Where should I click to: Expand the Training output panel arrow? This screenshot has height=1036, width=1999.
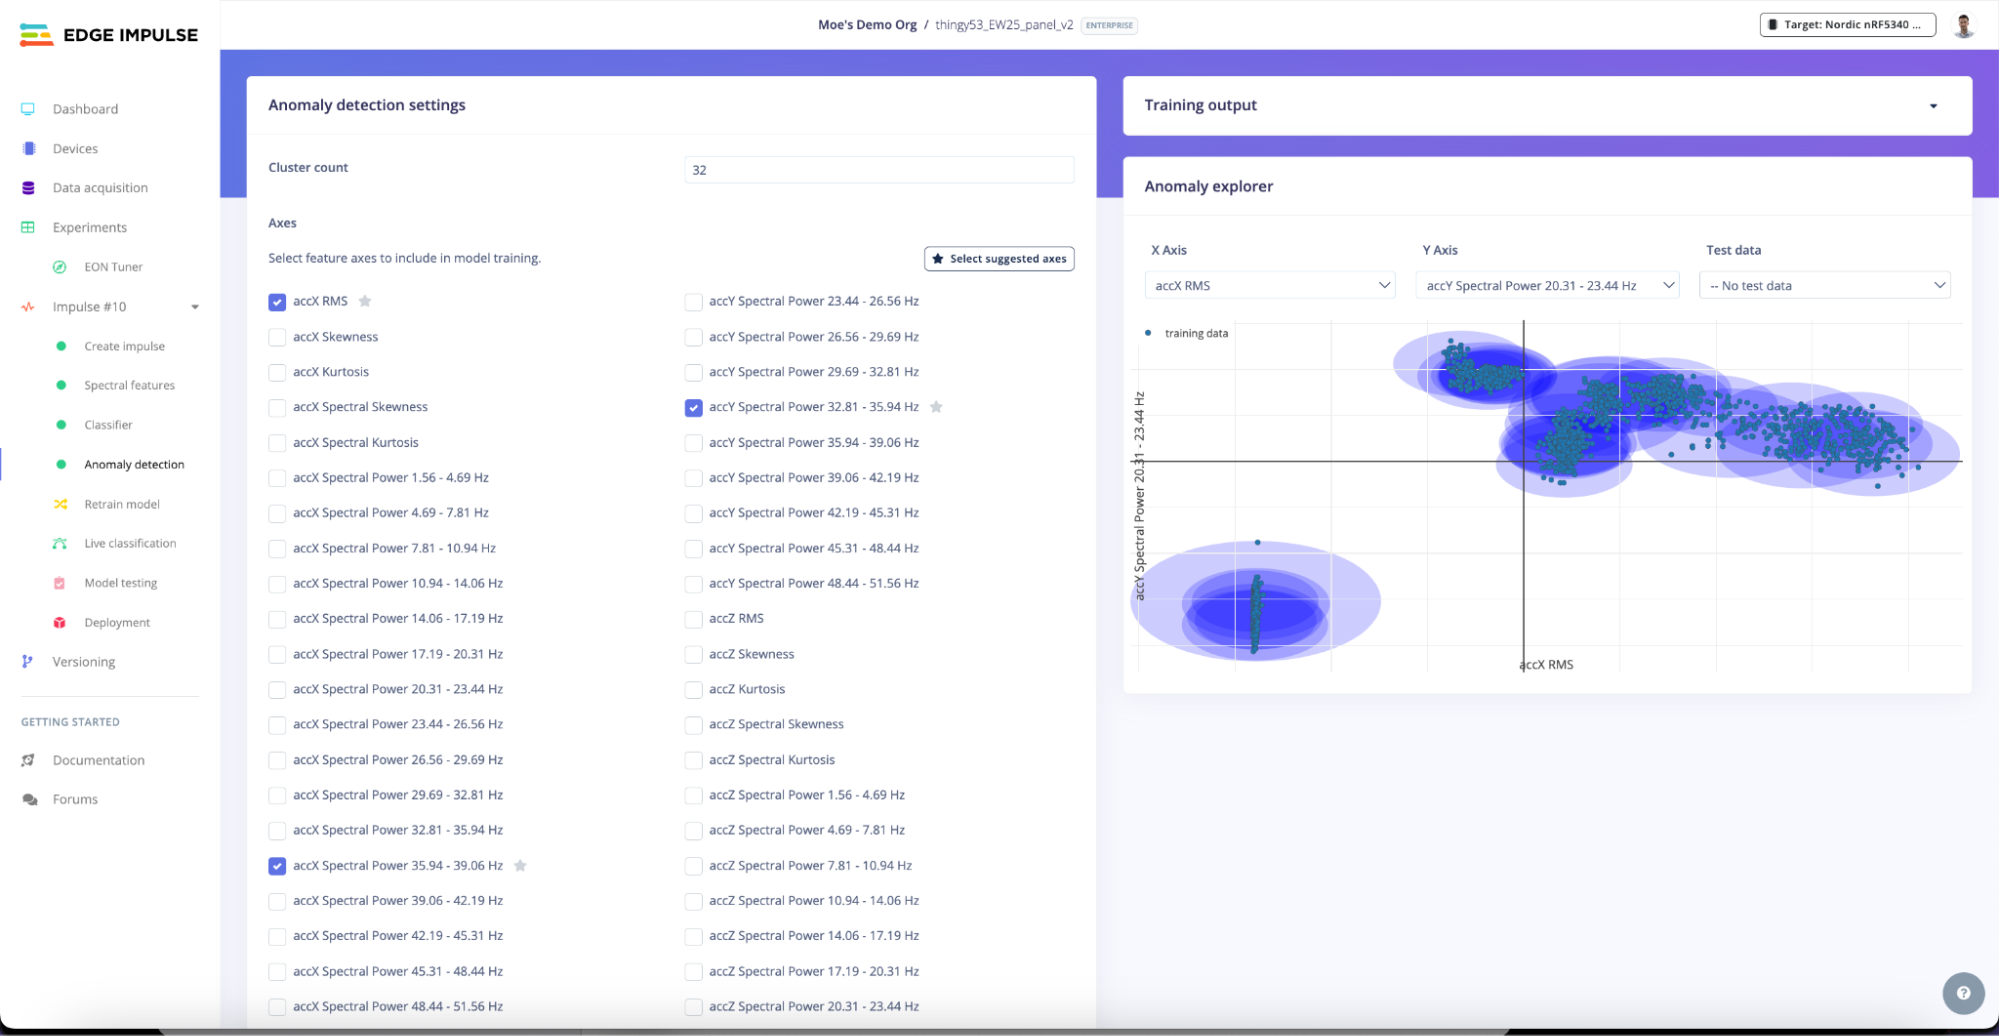tap(1933, 106)
